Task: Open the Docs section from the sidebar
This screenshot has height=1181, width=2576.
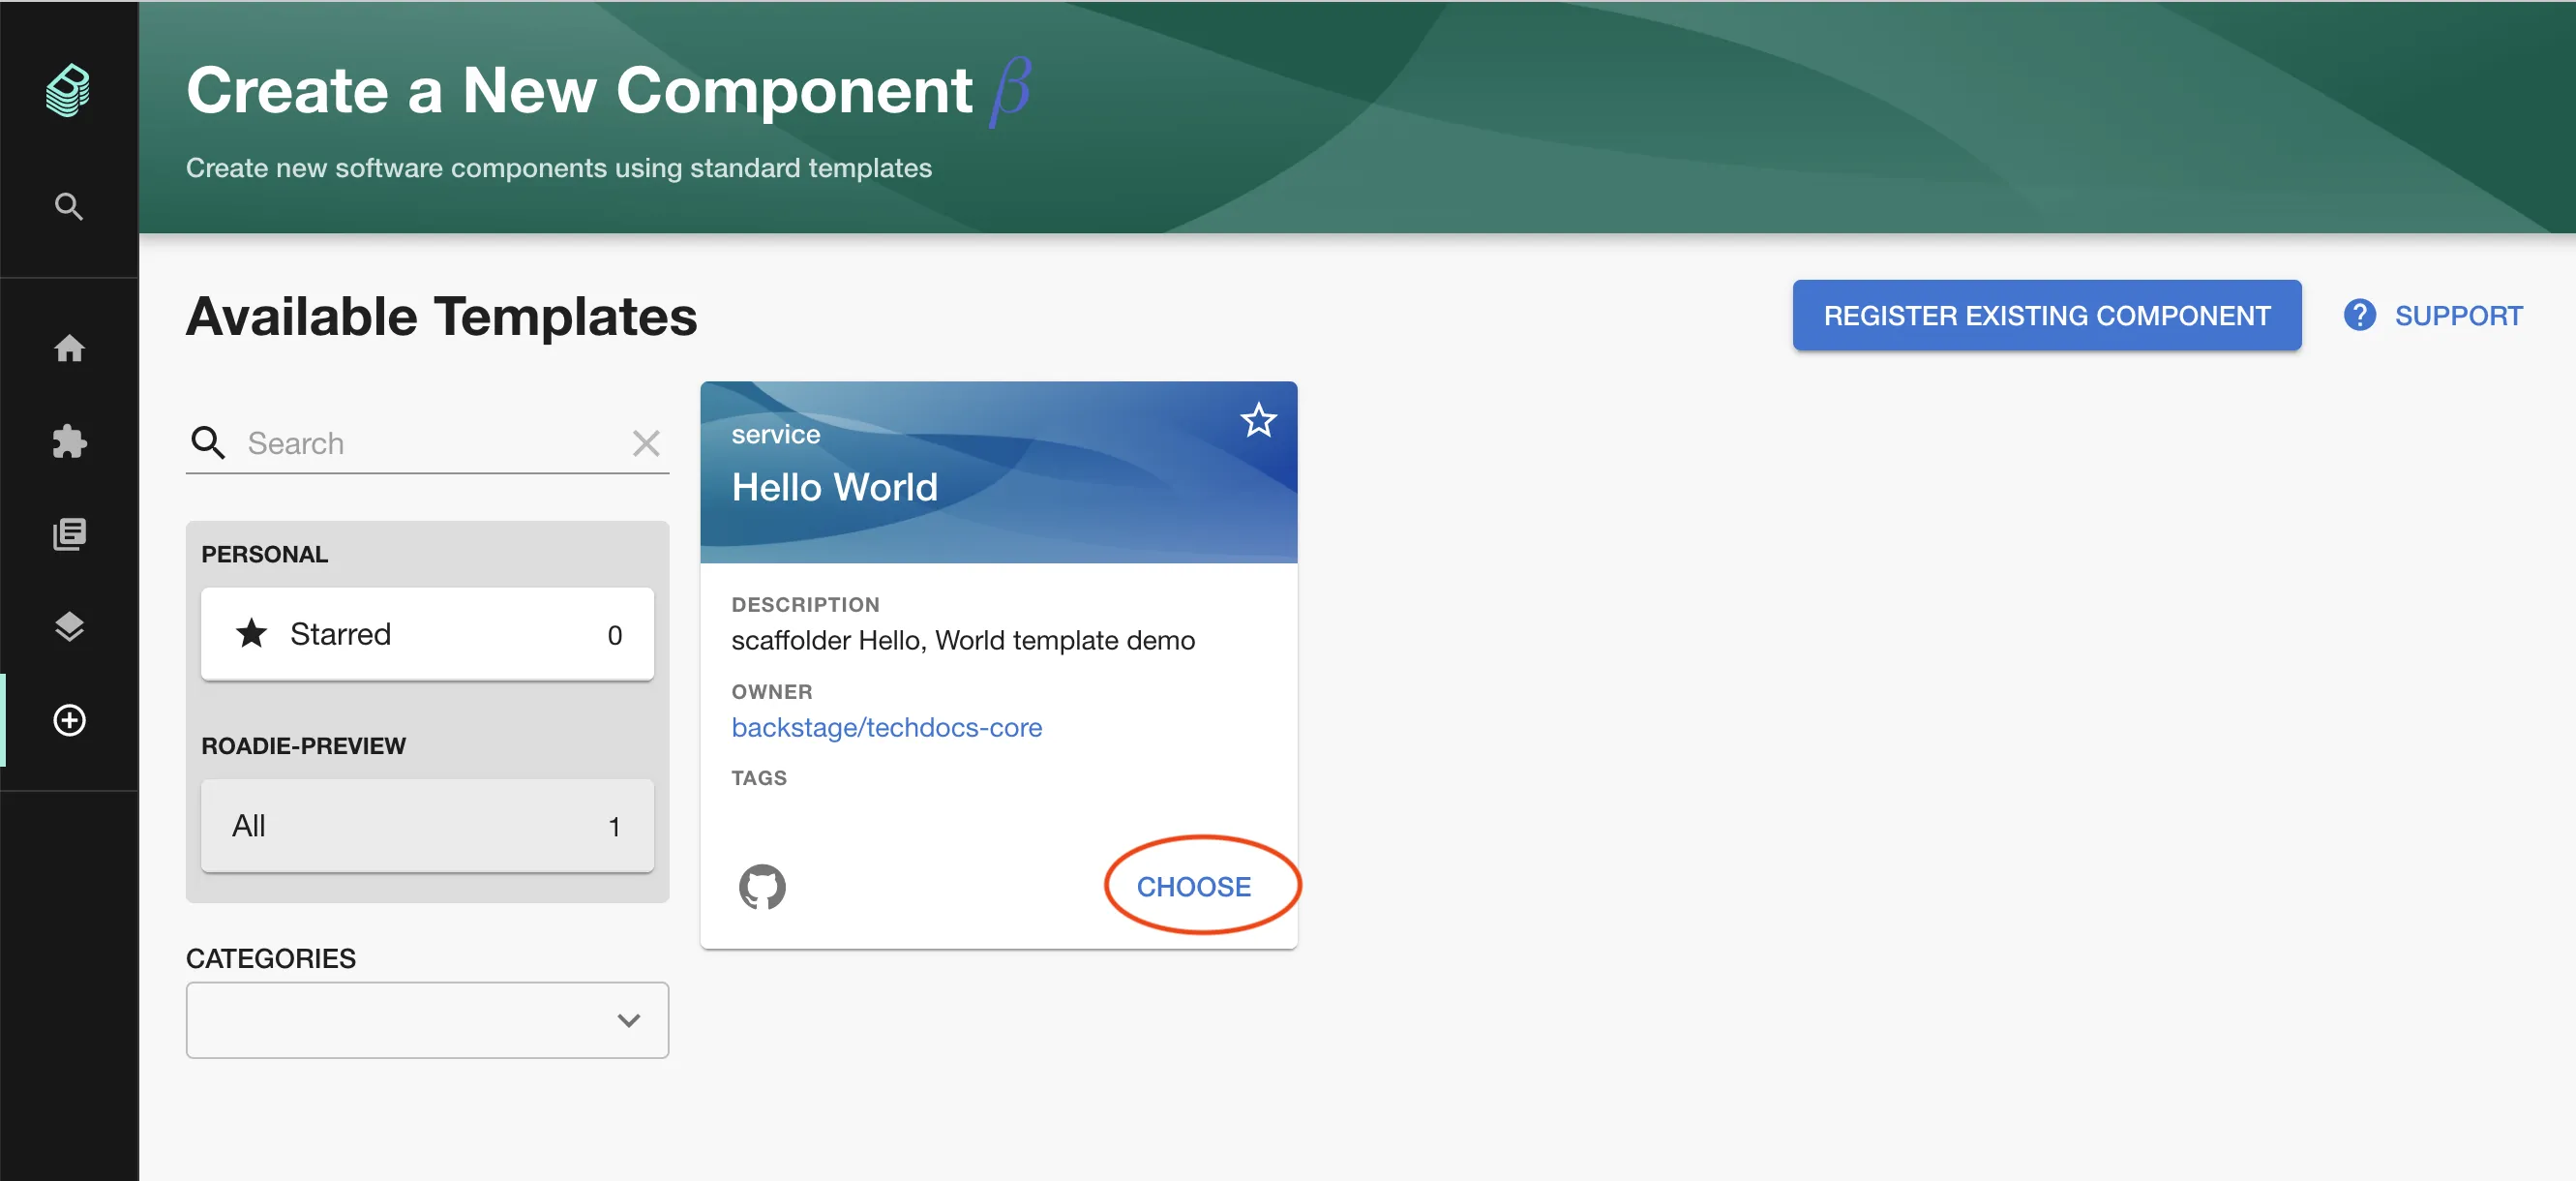Action: 69,533
